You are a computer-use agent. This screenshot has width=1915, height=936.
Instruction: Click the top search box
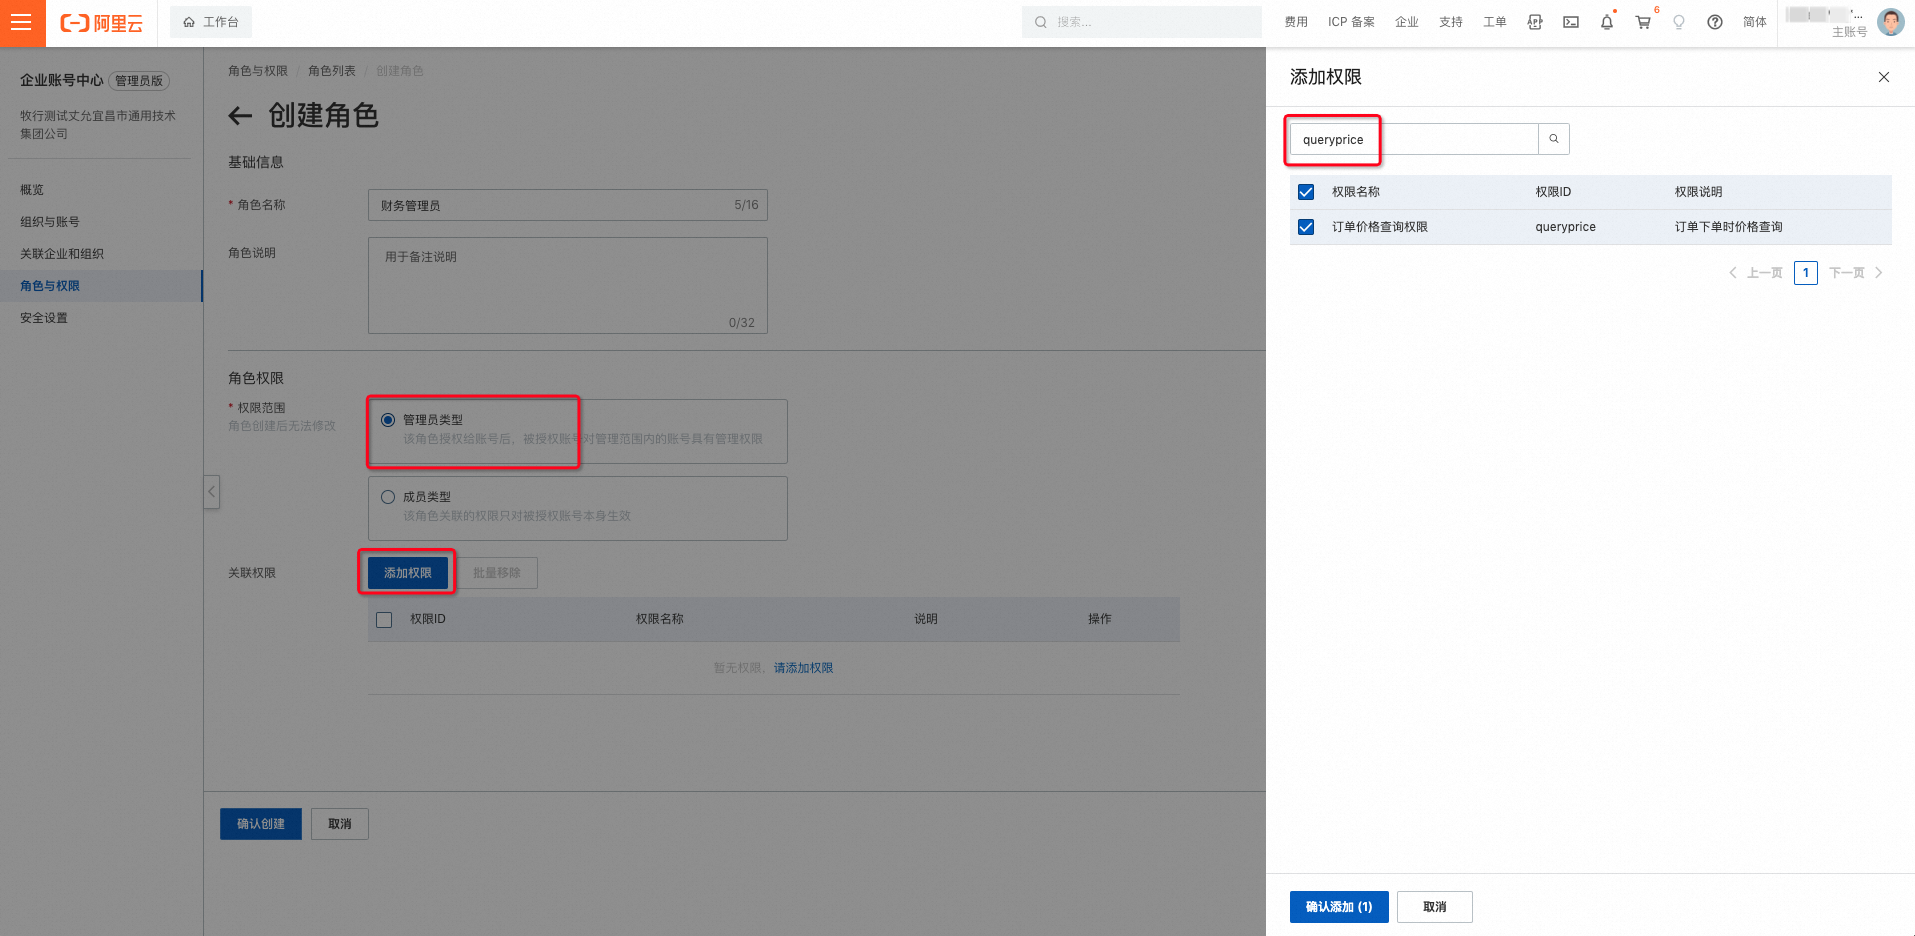click(x=1141, y=22)
